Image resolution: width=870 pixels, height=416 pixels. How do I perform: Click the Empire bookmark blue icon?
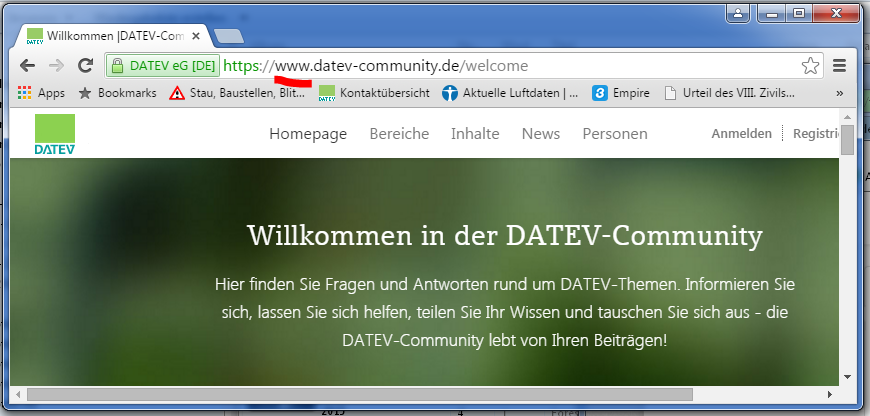600,93
